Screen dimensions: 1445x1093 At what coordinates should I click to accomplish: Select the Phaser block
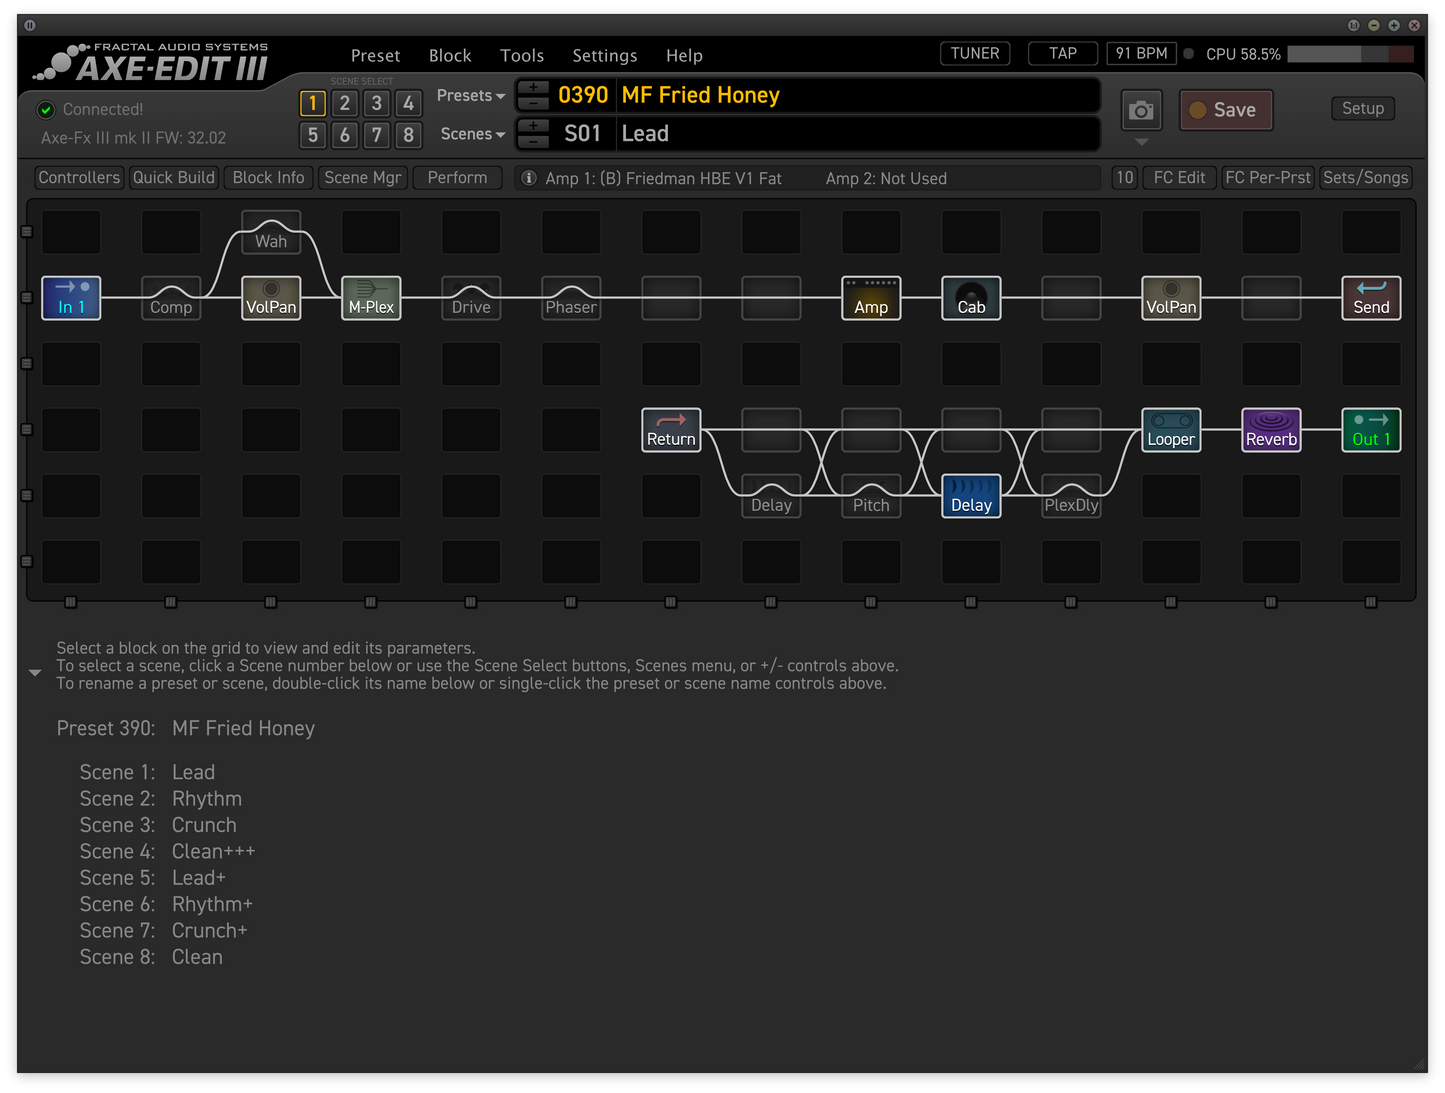[571, 298]
